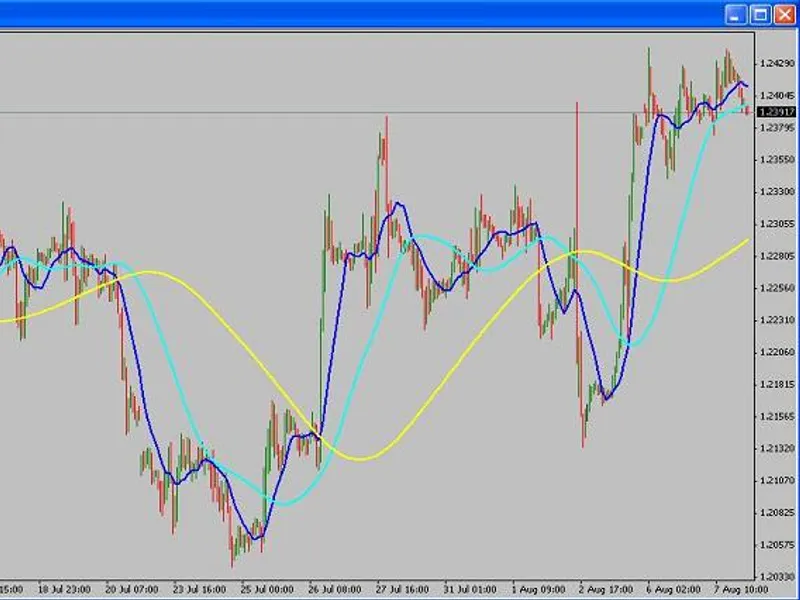Select the 1.22805 price label
The height and width of the screenshot is (600, 800).
click(778, 256)
